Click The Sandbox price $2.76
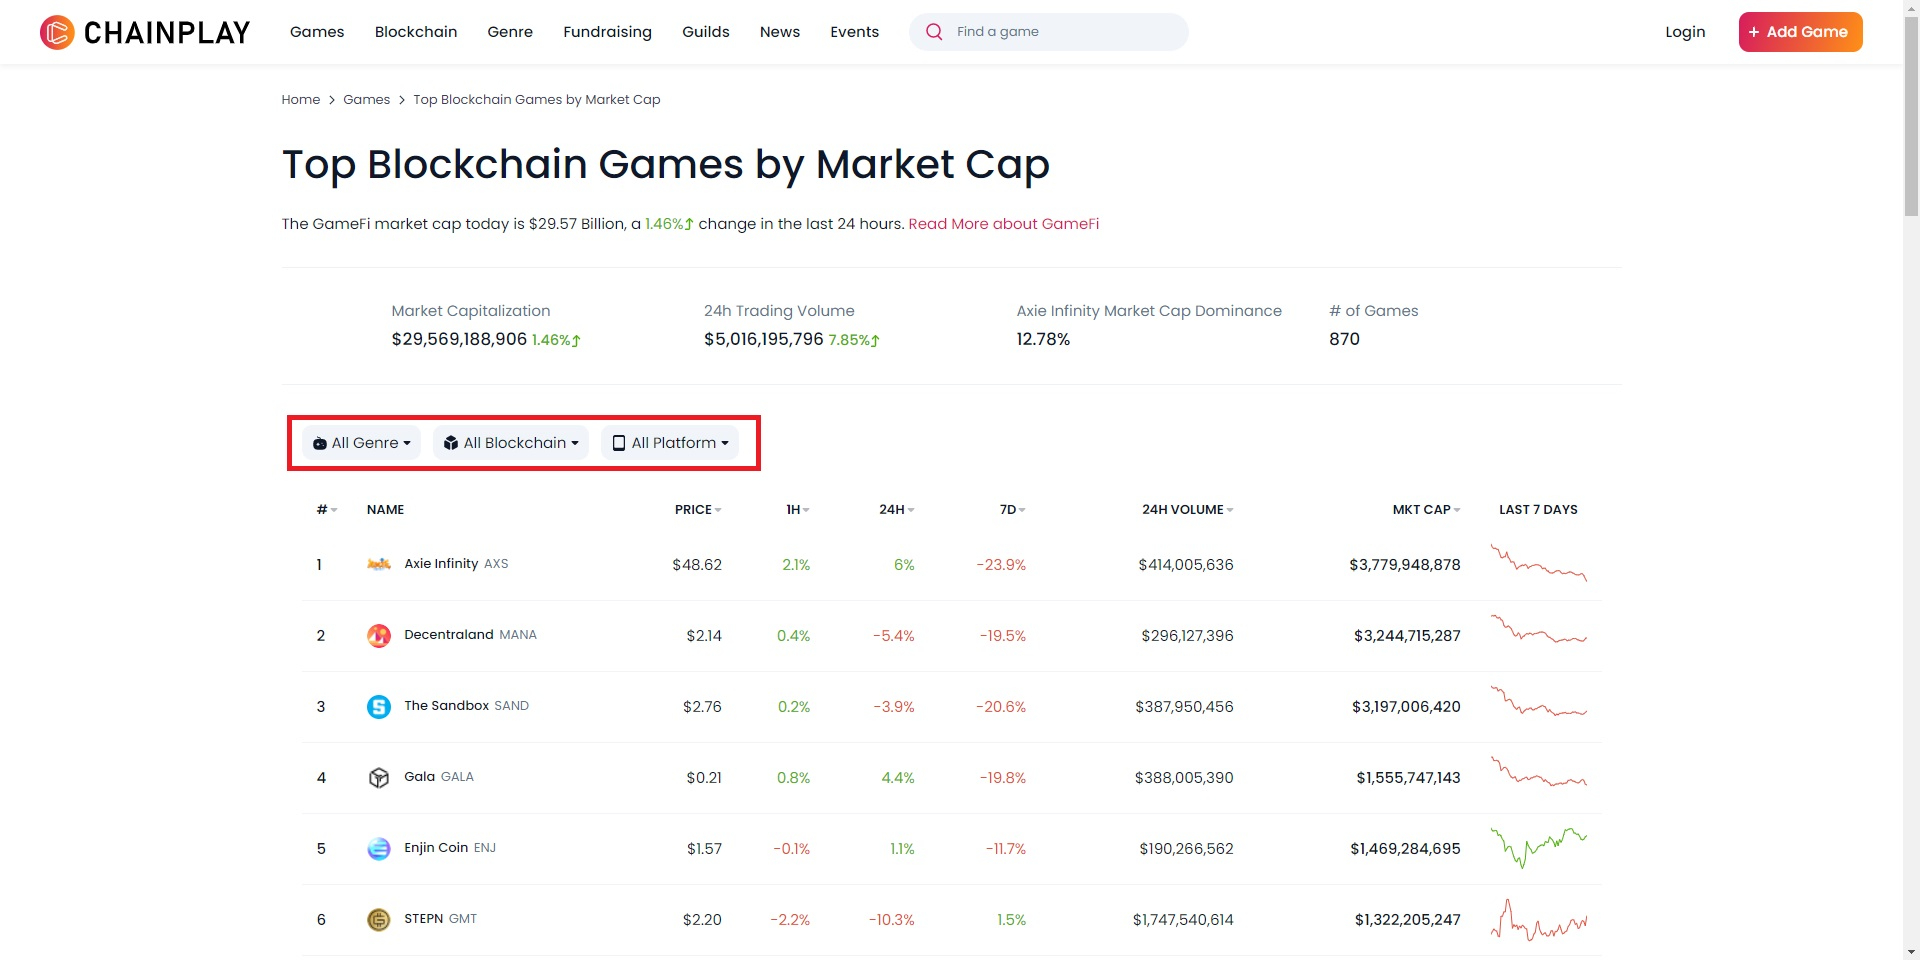1920x960 pixels. [702, 707]
